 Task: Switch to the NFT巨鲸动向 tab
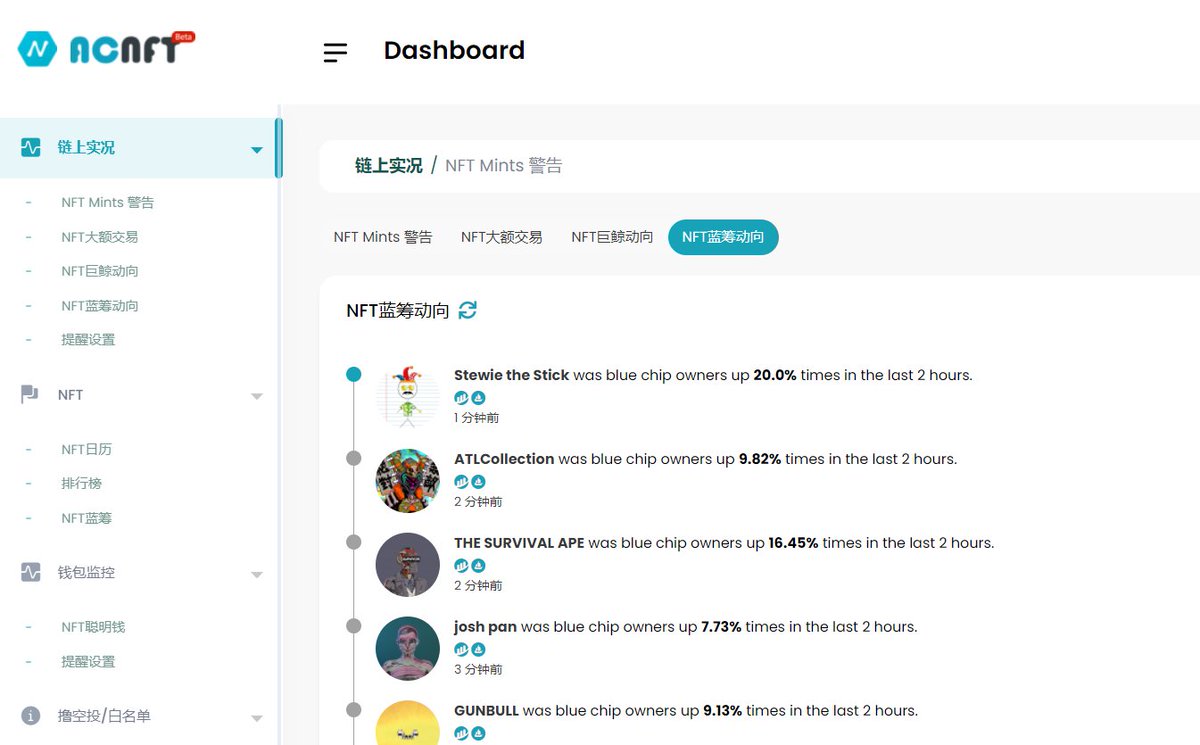coord(612,237)
